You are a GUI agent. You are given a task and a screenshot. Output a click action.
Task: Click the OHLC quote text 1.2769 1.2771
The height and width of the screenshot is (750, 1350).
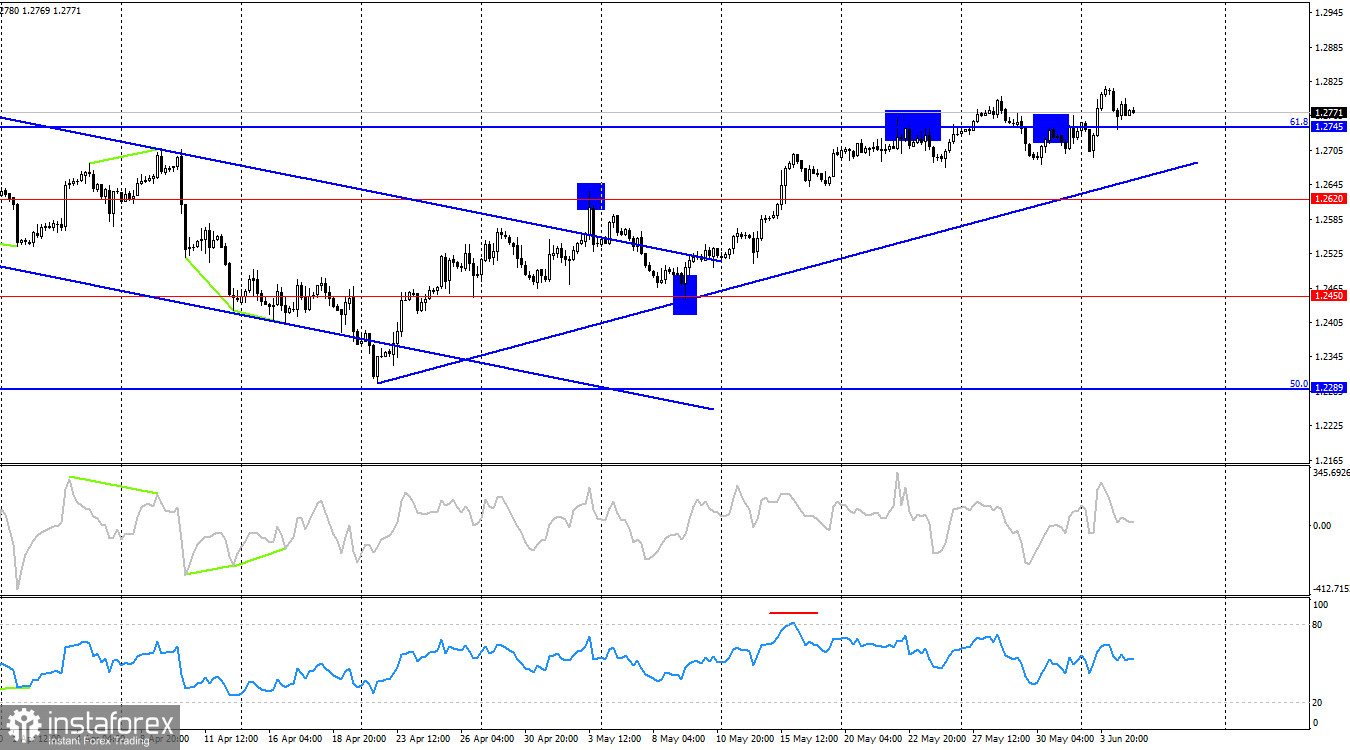pyautogui.click(x=54, y=11)
